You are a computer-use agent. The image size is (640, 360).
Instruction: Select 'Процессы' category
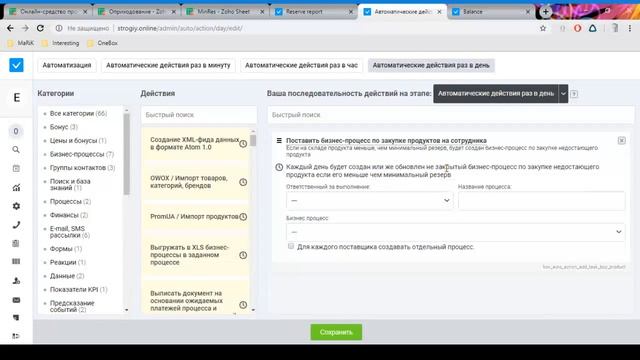point(70,202)
